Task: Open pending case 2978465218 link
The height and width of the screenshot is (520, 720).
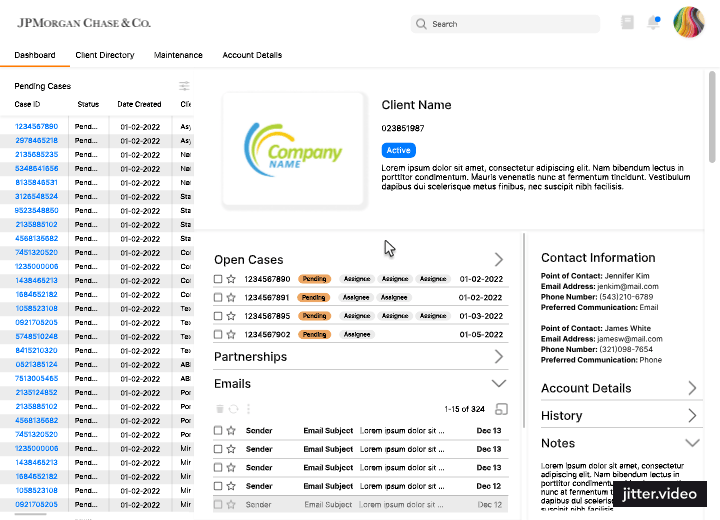Action: click(37, 140)
